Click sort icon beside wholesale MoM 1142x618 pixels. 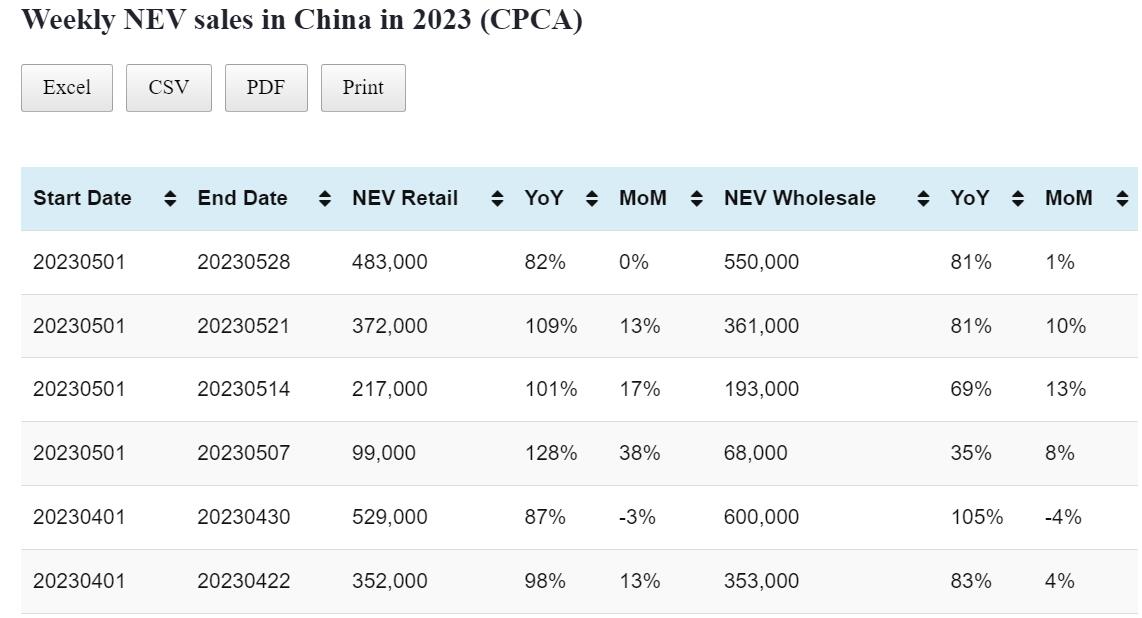[x=1122, y=199]
